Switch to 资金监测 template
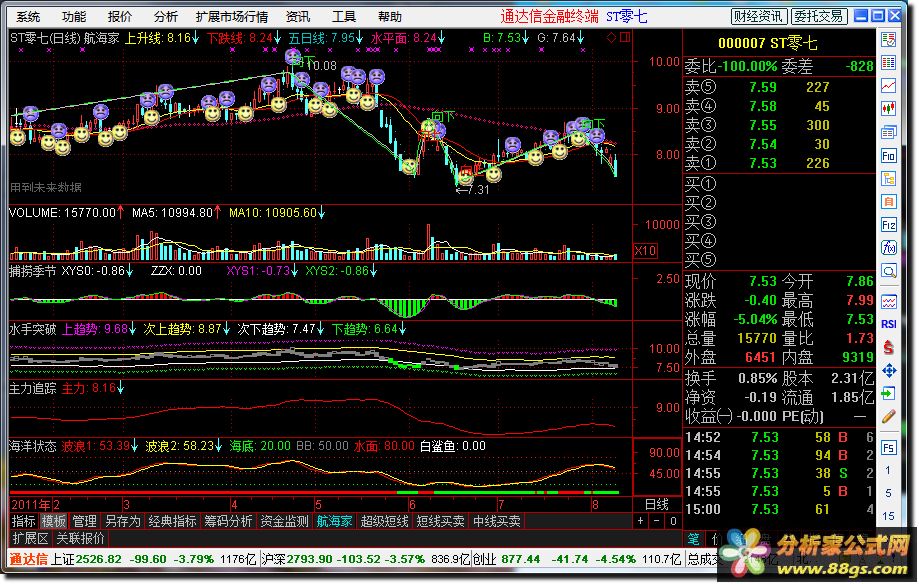The image size is (919, 584). [284, 521]
